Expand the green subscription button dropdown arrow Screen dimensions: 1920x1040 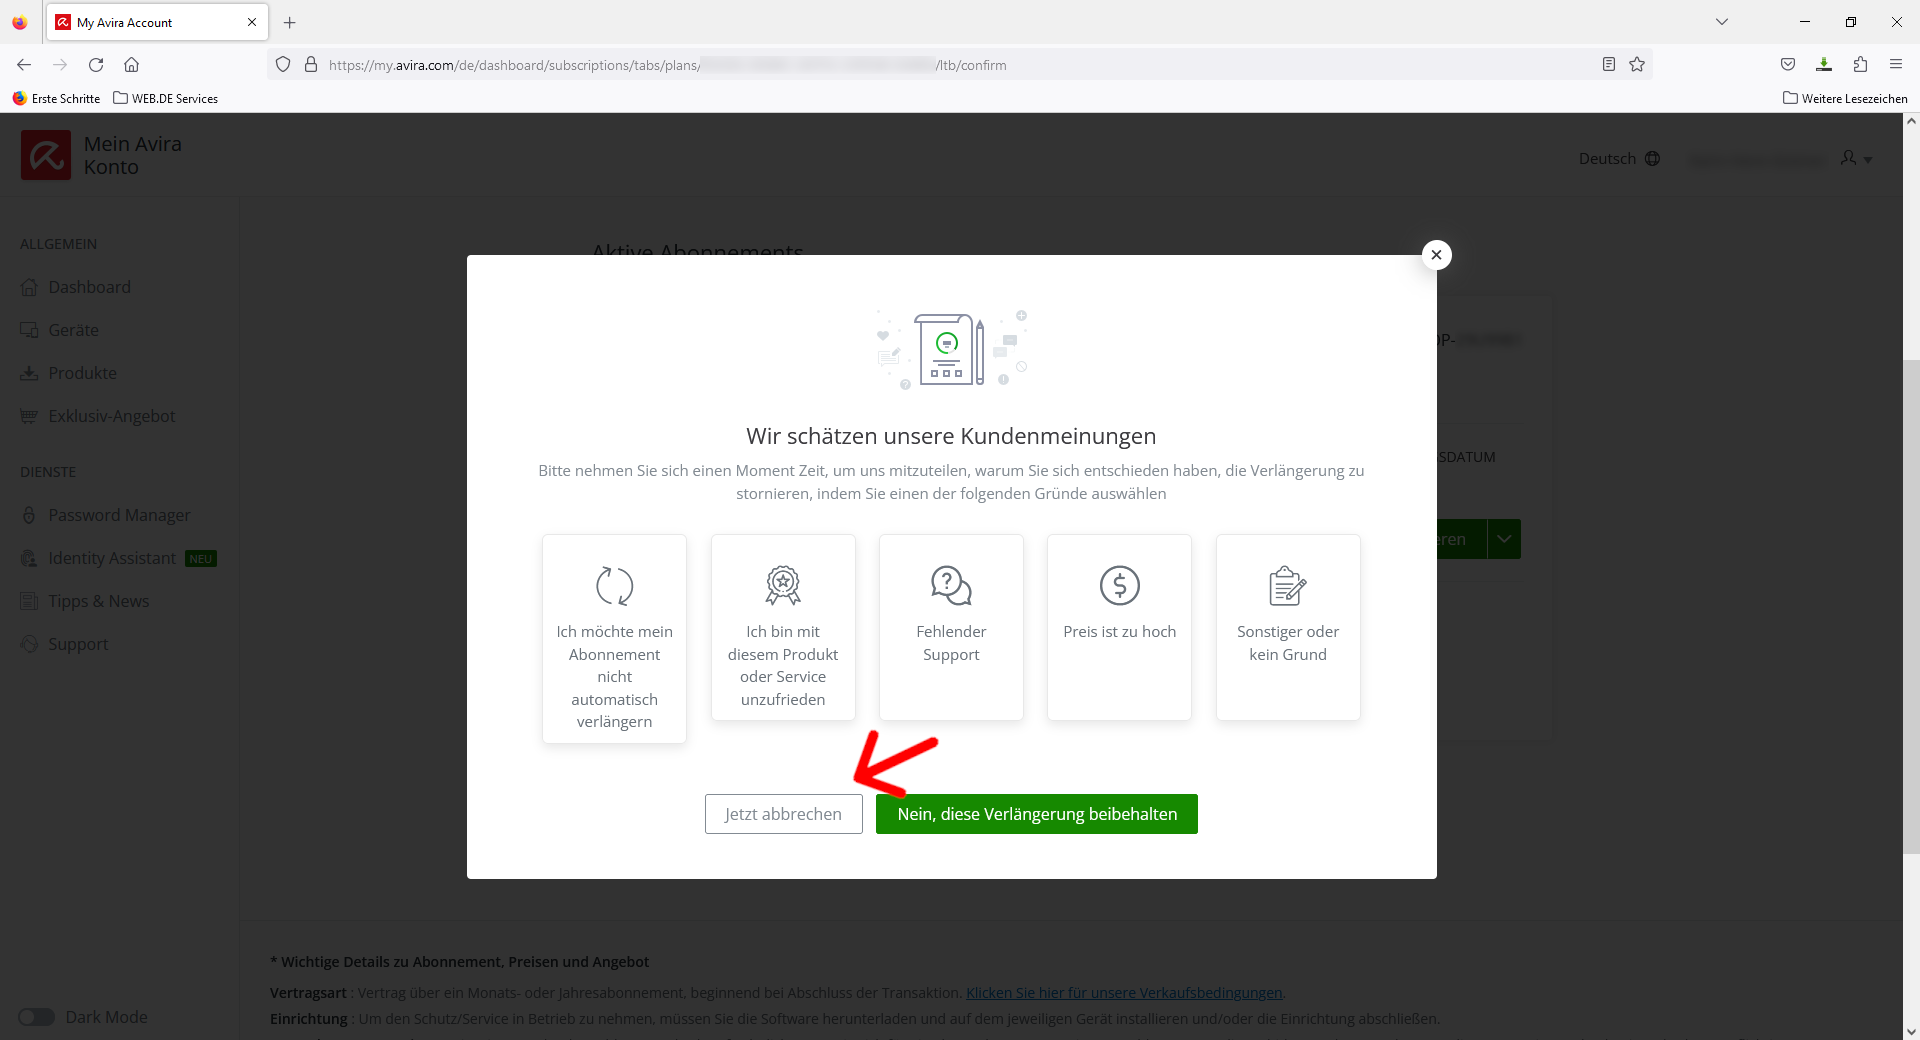pos(1504,539)
